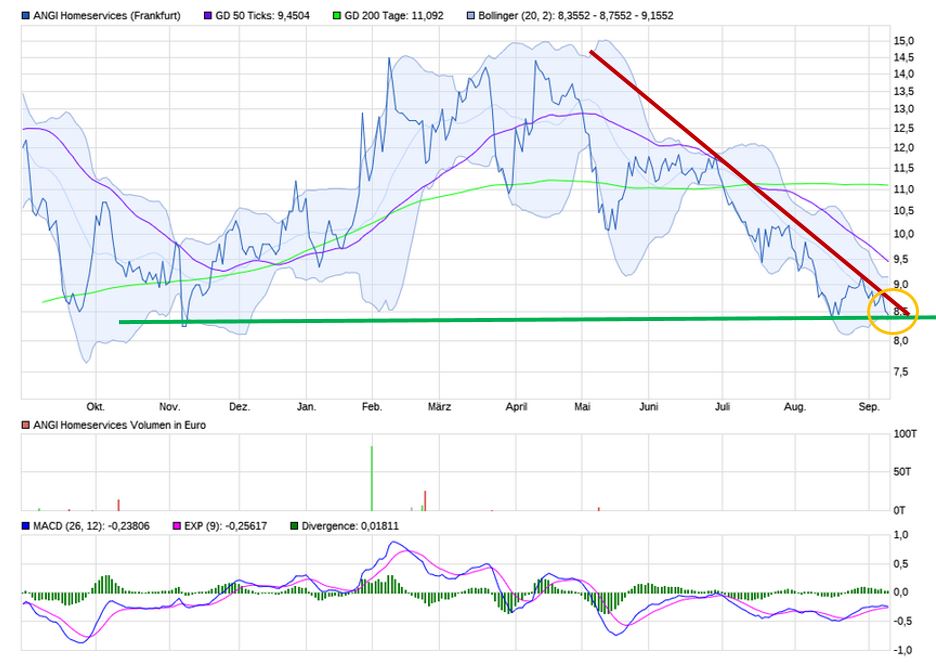Screen dimensions: 936x670
Task: Click the Aug. label on time axis
Action: (x=794, y=407)
